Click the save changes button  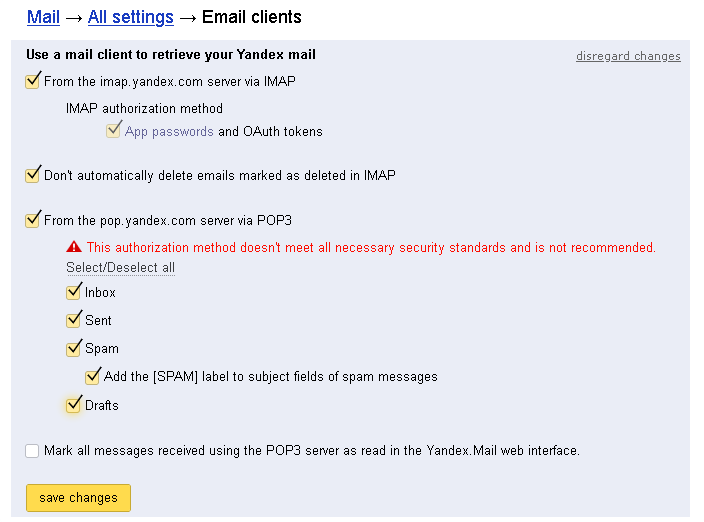78,498
